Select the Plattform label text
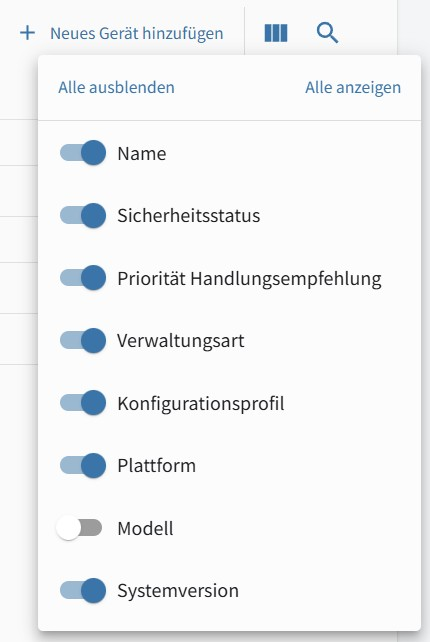The height and width of the screenshot is (642, 430). (156, 466)
